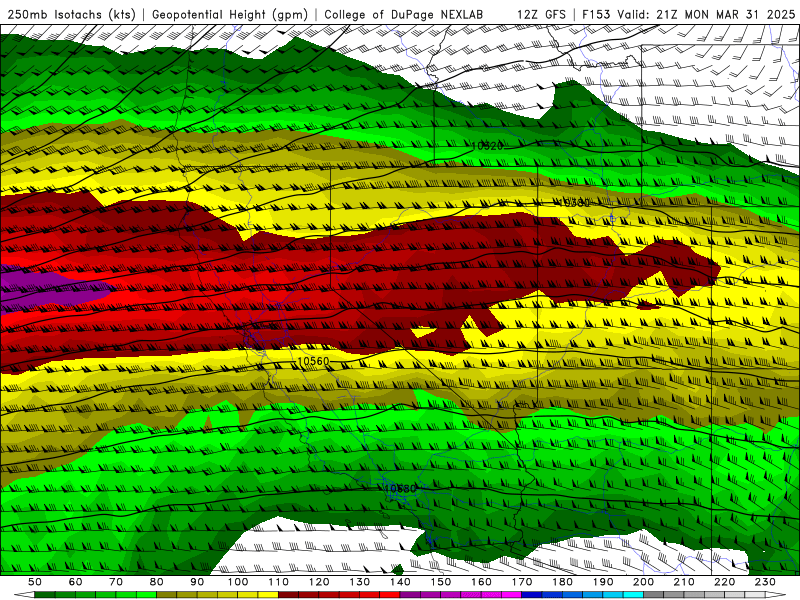Click the "F153 Valid: 21Z MON MAR 31 2025" text
This screenshot has height=600, width=800.
(x=689, y=14)
